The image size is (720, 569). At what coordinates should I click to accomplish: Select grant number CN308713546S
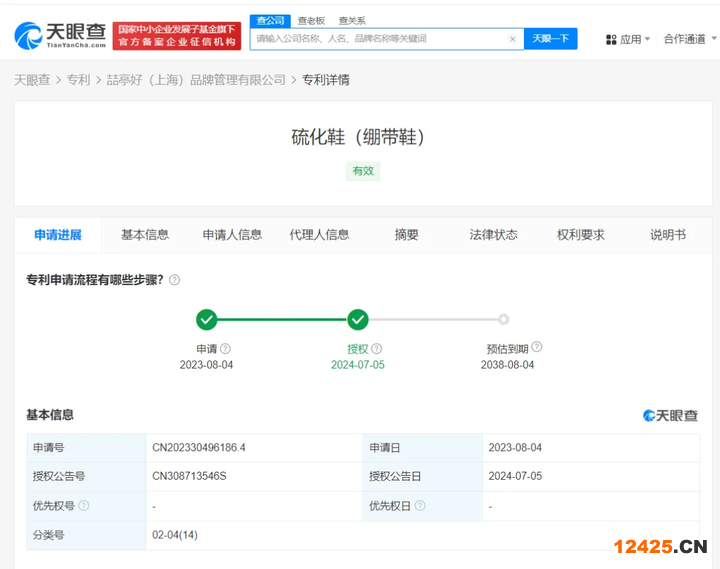coord(189,476)
